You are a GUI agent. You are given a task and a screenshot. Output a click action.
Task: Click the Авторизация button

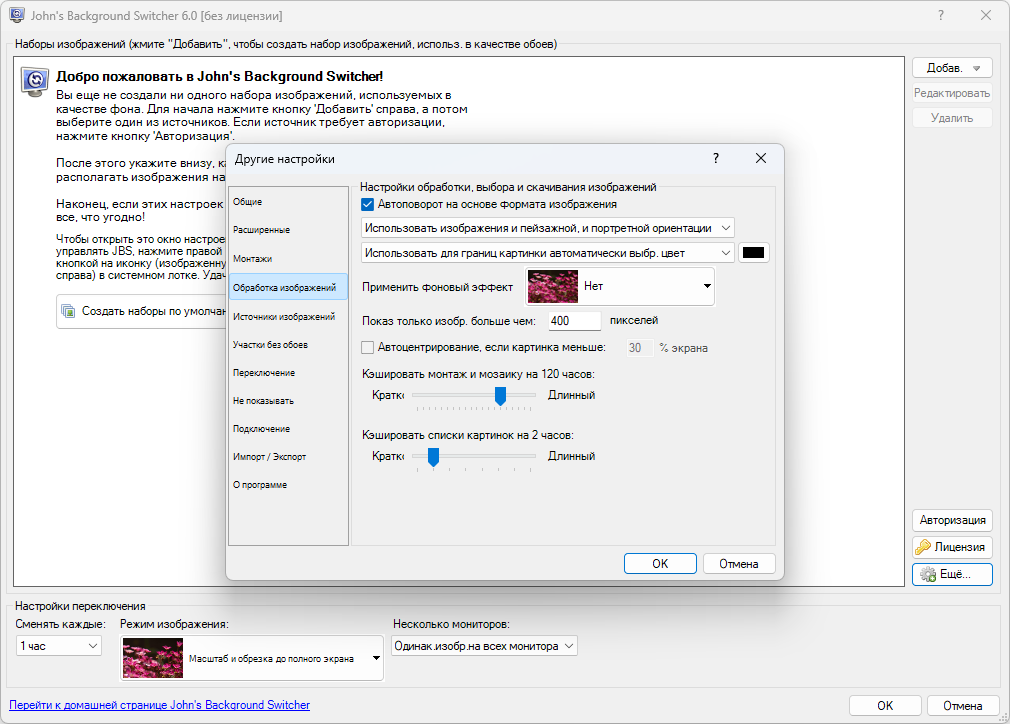(952, 520)
